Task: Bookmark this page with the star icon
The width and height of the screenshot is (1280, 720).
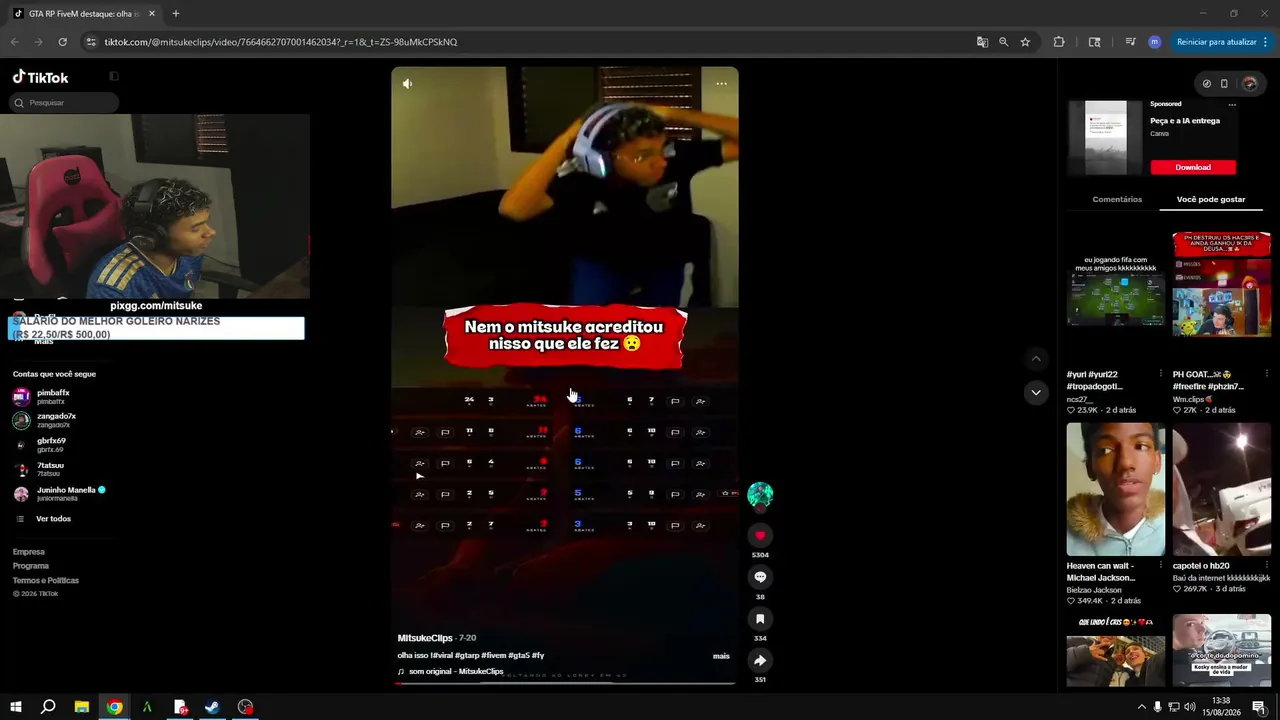Action: pyautogui.click(x=1025, y=42)
